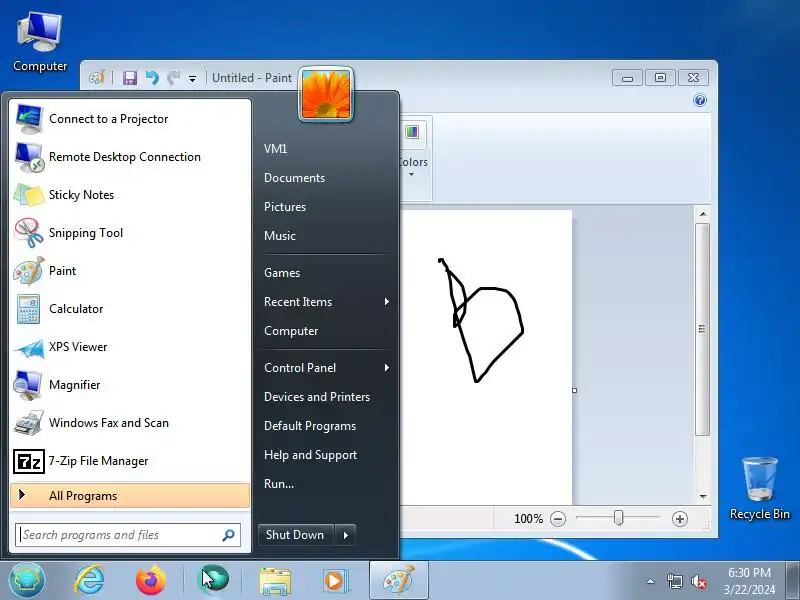Click the taskbar clock showing 6:30 PM
The image size is (800, 600).
coord(749,581)
